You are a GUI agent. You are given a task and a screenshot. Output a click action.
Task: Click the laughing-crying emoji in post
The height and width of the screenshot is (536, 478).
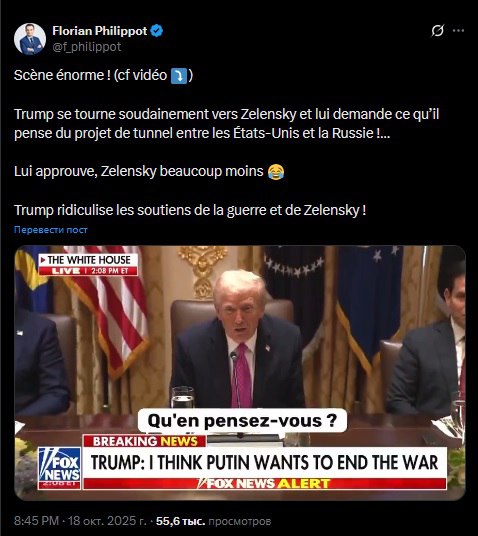[x=276, y=172]
